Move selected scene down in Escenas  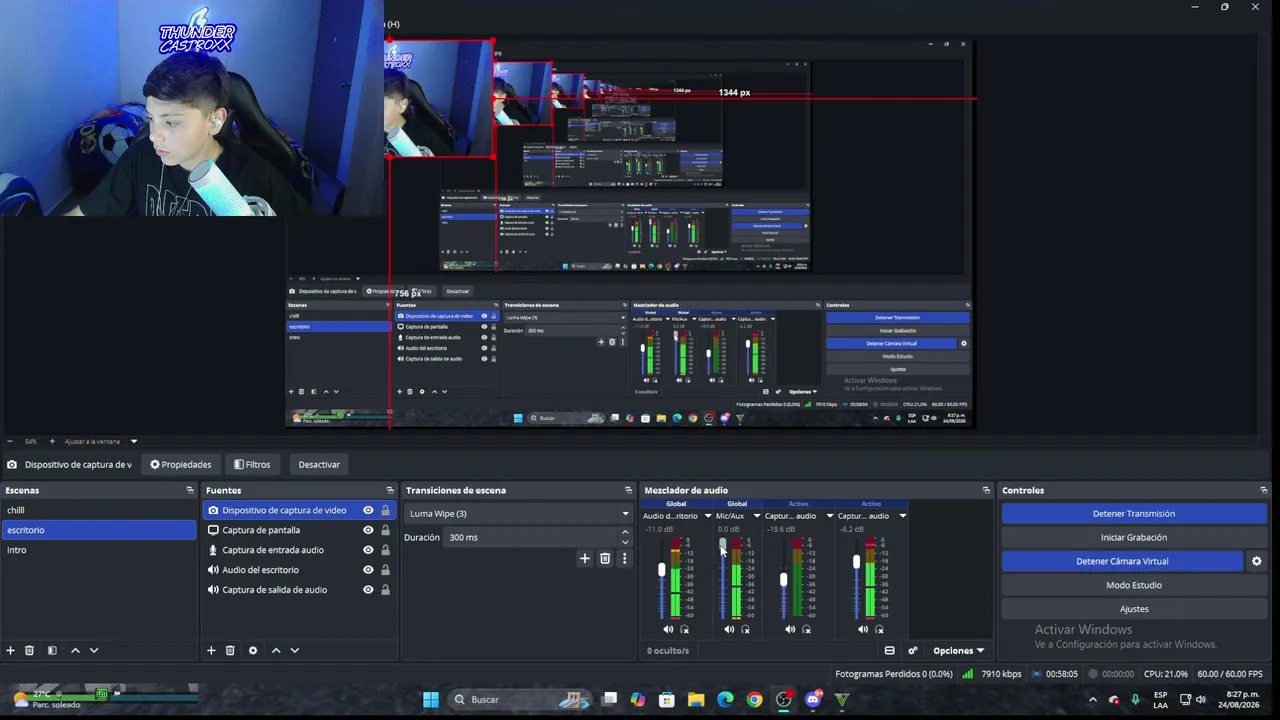pos(94,650)
